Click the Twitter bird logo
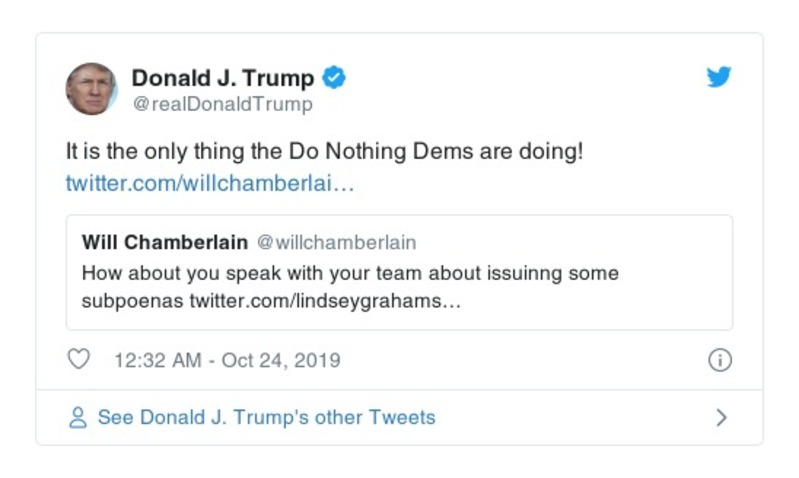The height and width of the screenshot is (478, 799). click(x=719, y=77)
